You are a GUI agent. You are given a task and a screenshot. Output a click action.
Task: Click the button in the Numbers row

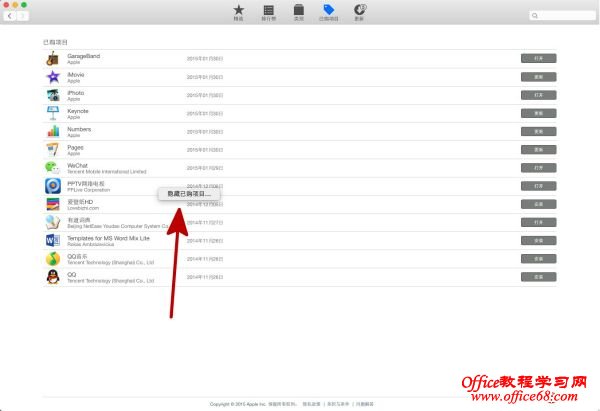click(538, 131)
